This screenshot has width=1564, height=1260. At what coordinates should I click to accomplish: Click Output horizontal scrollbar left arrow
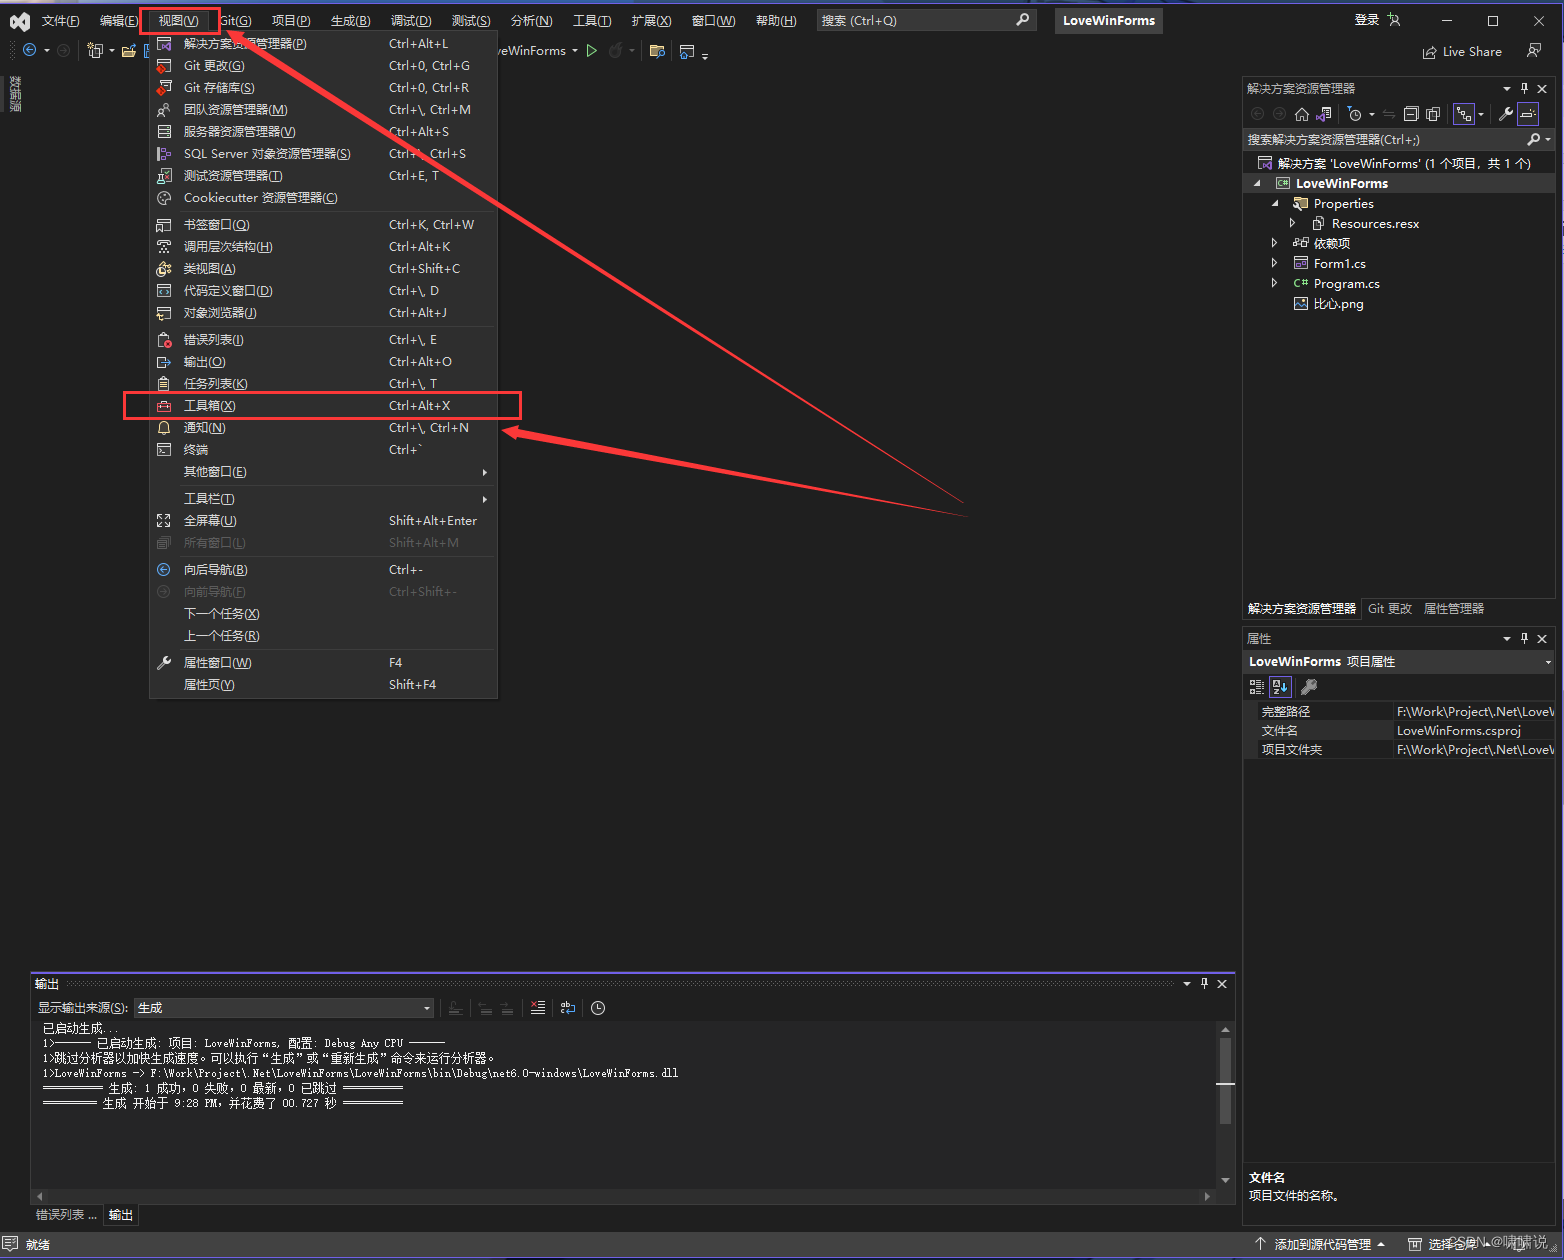(40, 1196)
